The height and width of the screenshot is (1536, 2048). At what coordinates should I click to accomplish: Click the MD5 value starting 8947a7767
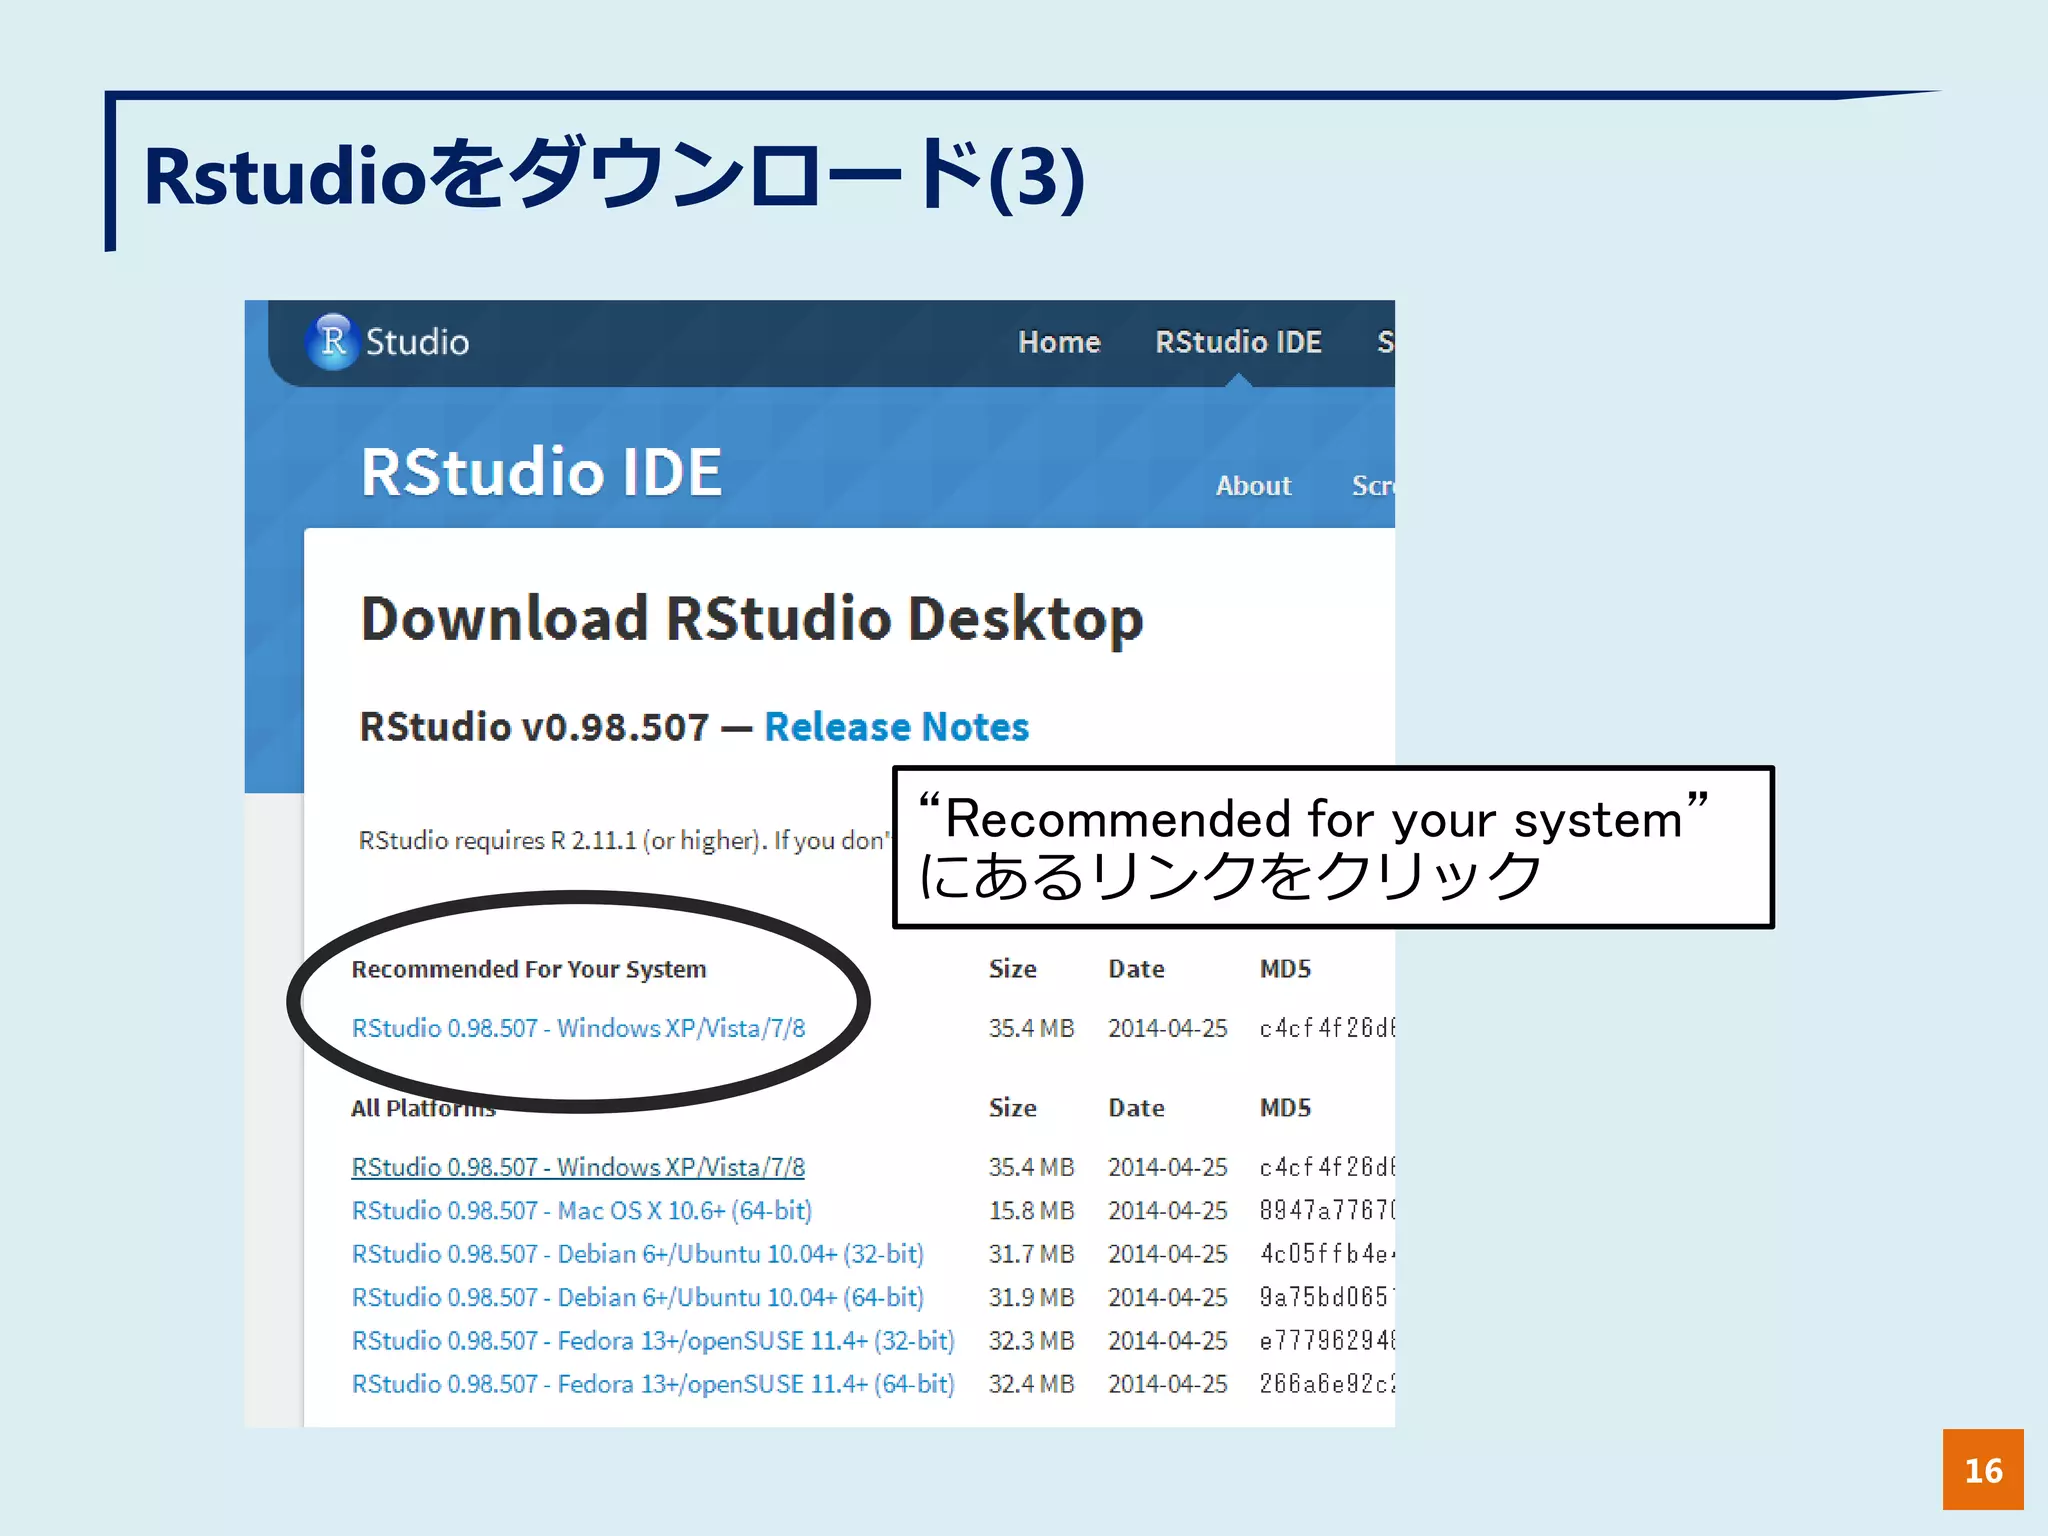pyautogui.click(x=1327, y=1211)
